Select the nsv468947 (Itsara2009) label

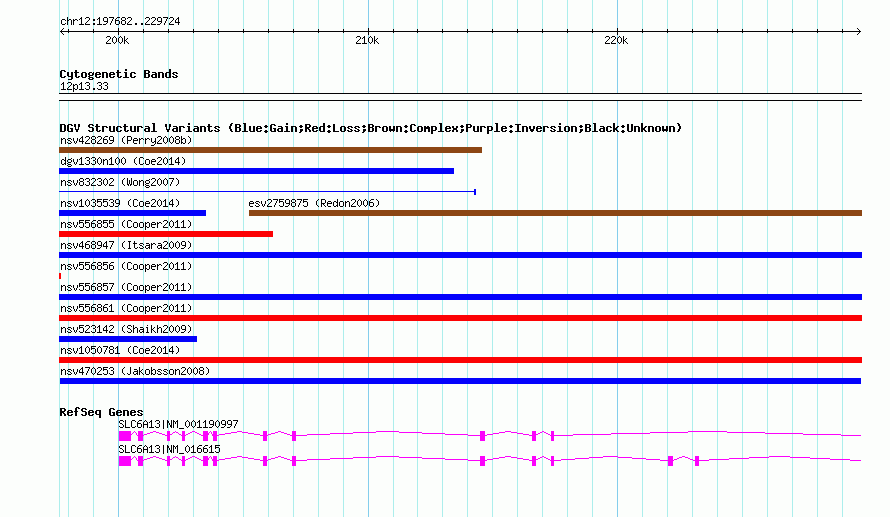point(126,245)
